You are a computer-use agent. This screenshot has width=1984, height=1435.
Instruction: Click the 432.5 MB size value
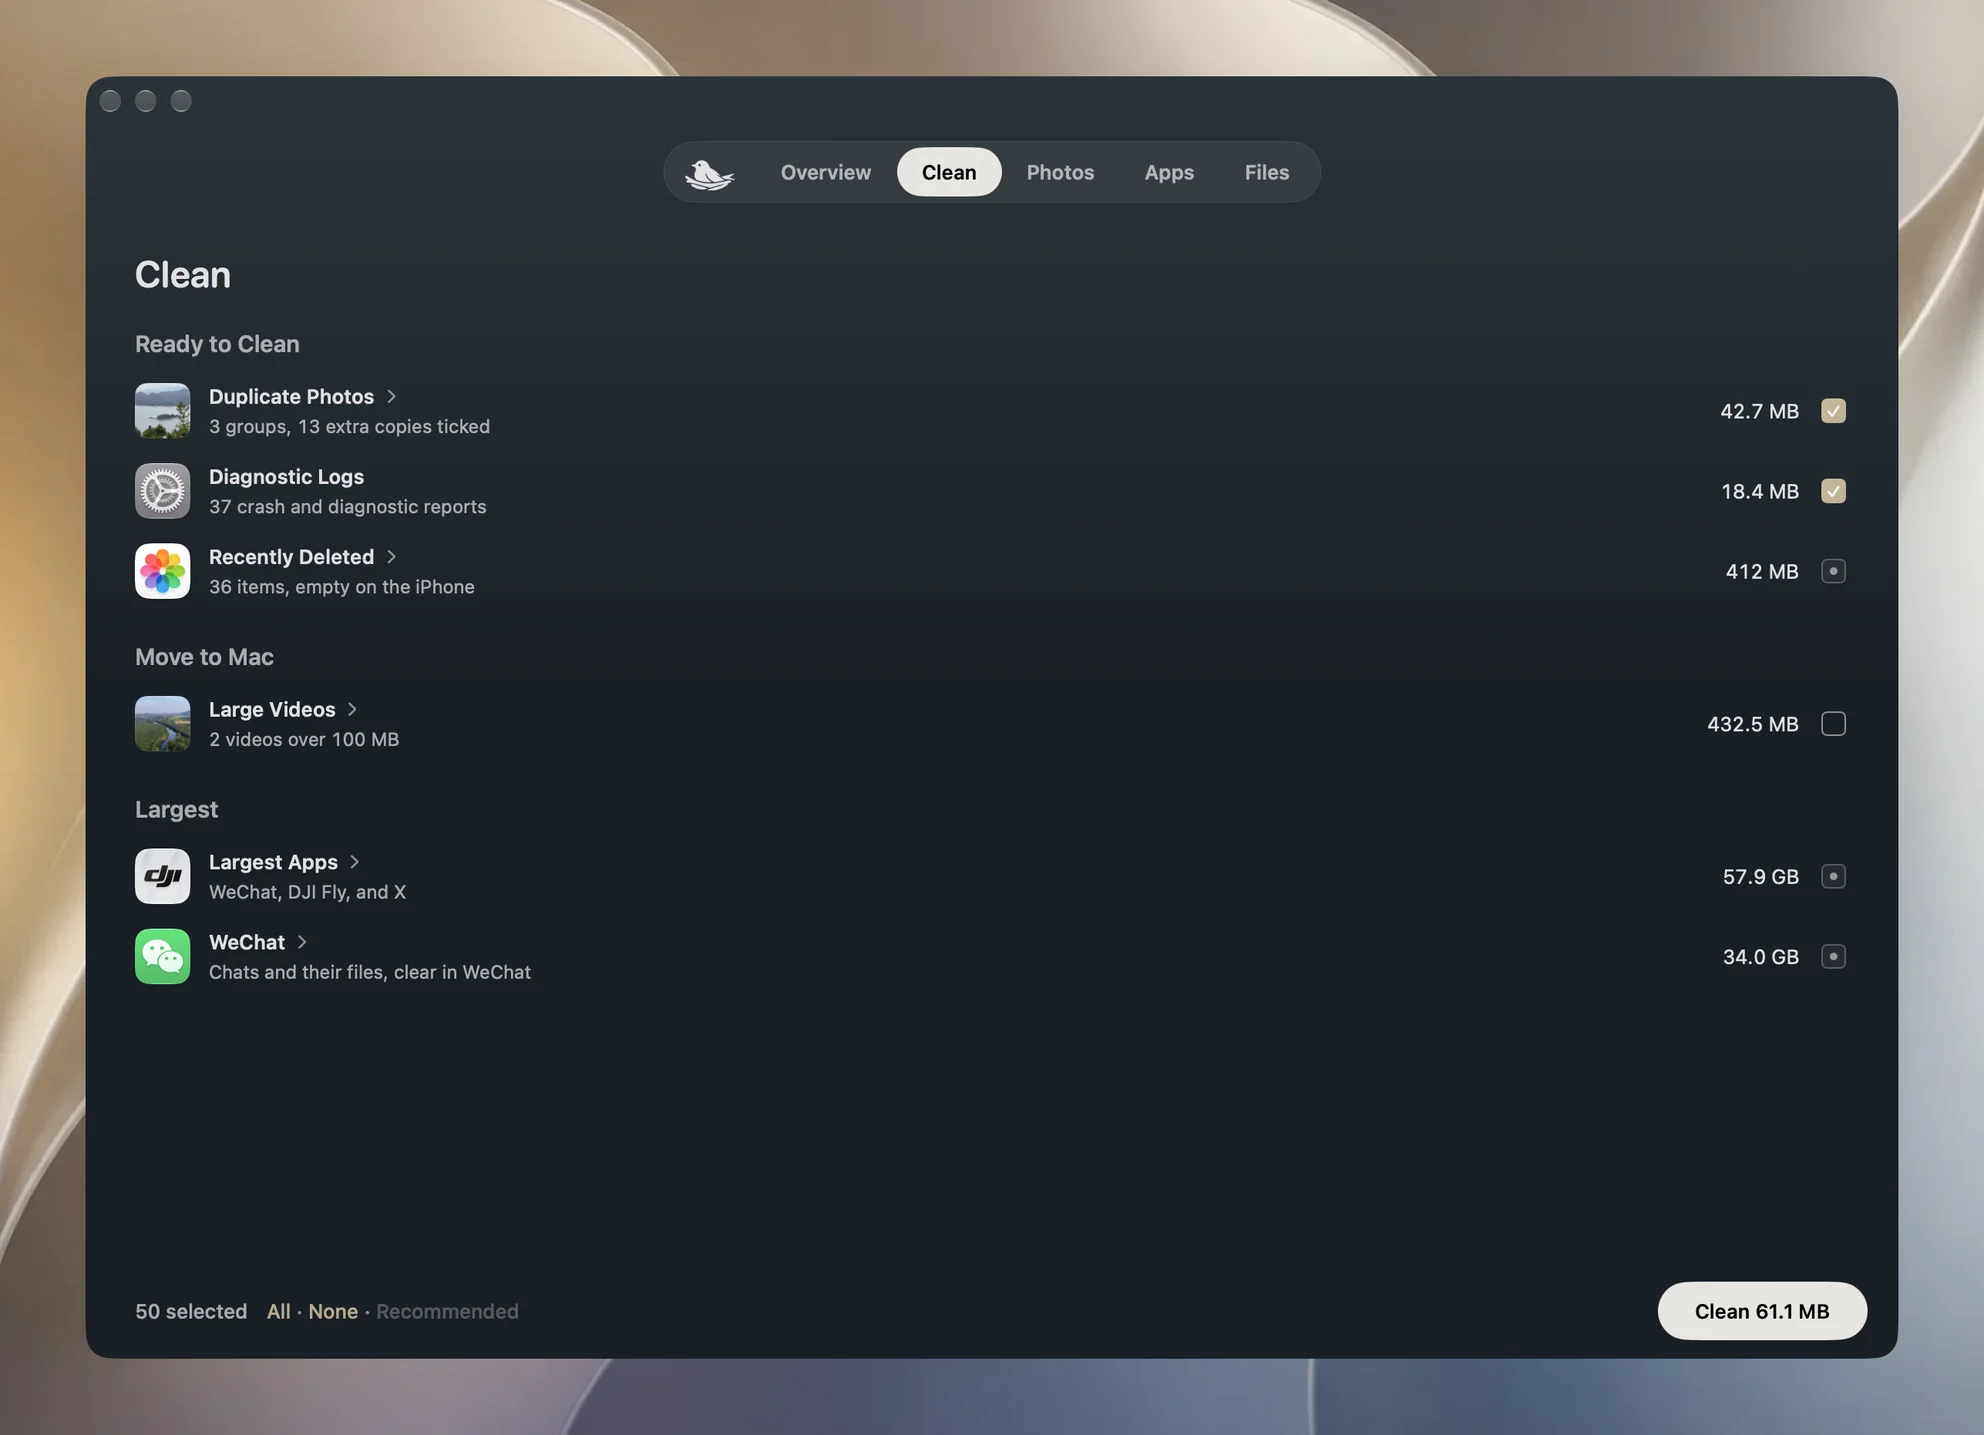(x=1753, y=724)
